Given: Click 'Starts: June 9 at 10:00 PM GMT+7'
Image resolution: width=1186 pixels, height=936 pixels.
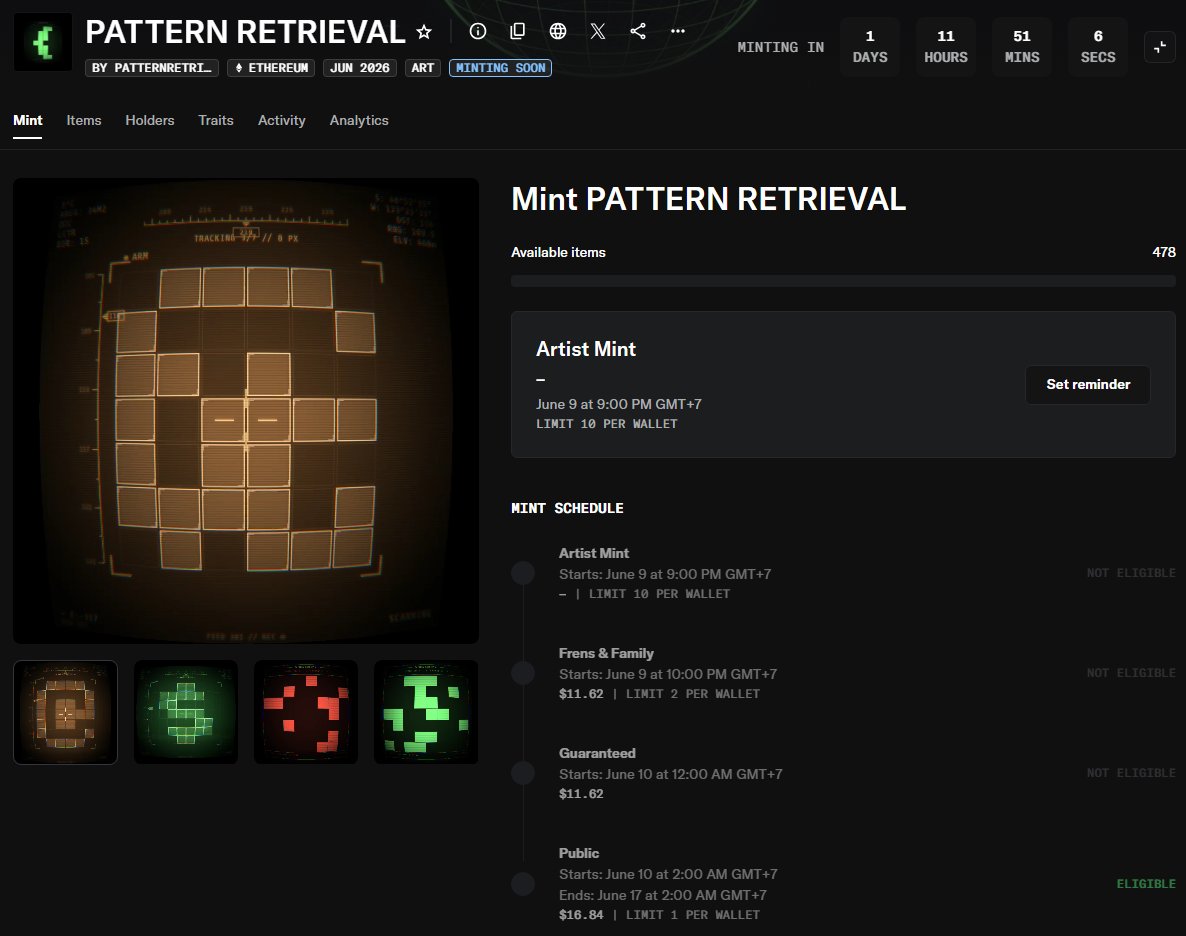Looking at the screenshot, I should pyautogui.click(x=668, y=674).
